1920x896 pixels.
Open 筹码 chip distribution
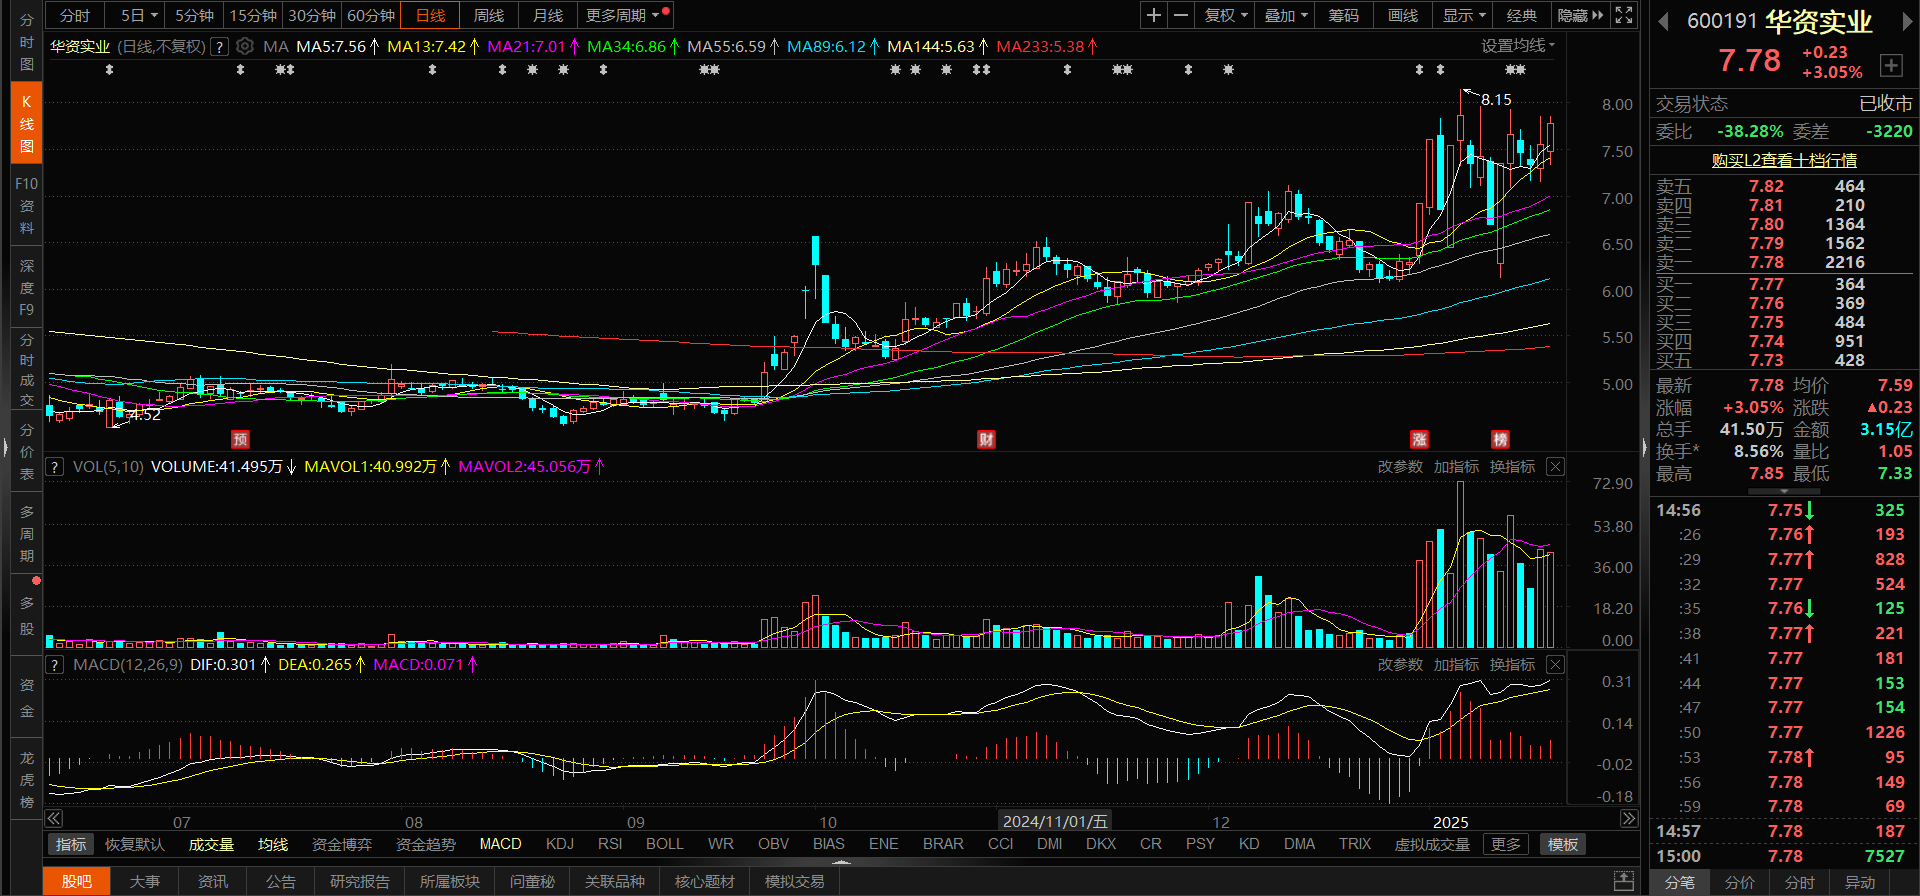[x=1344, y=15]
